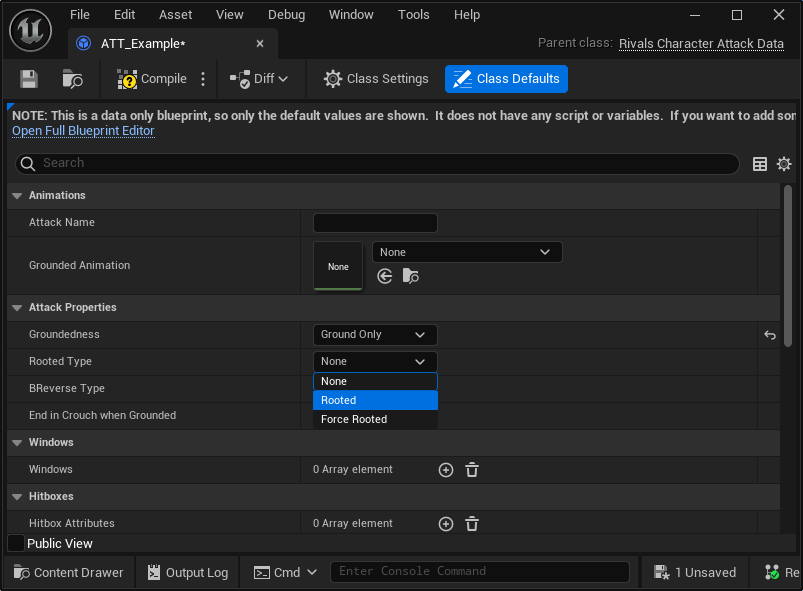
Task: Open the Asset menu
Action: click(175, 15)
